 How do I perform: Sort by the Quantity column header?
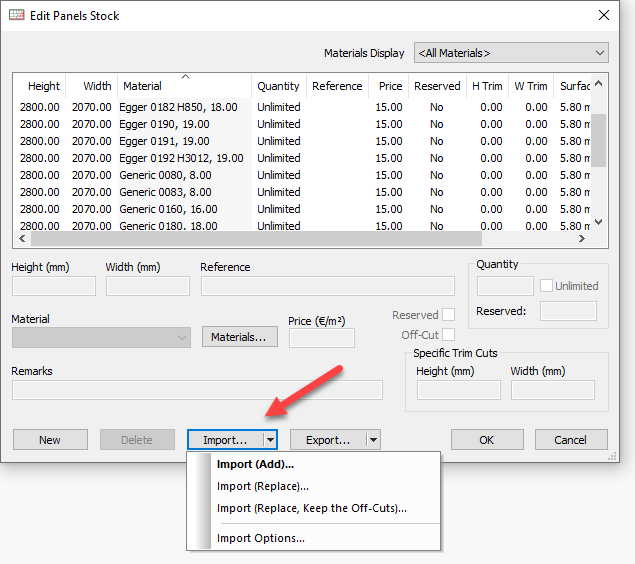(x=278, y=86)
